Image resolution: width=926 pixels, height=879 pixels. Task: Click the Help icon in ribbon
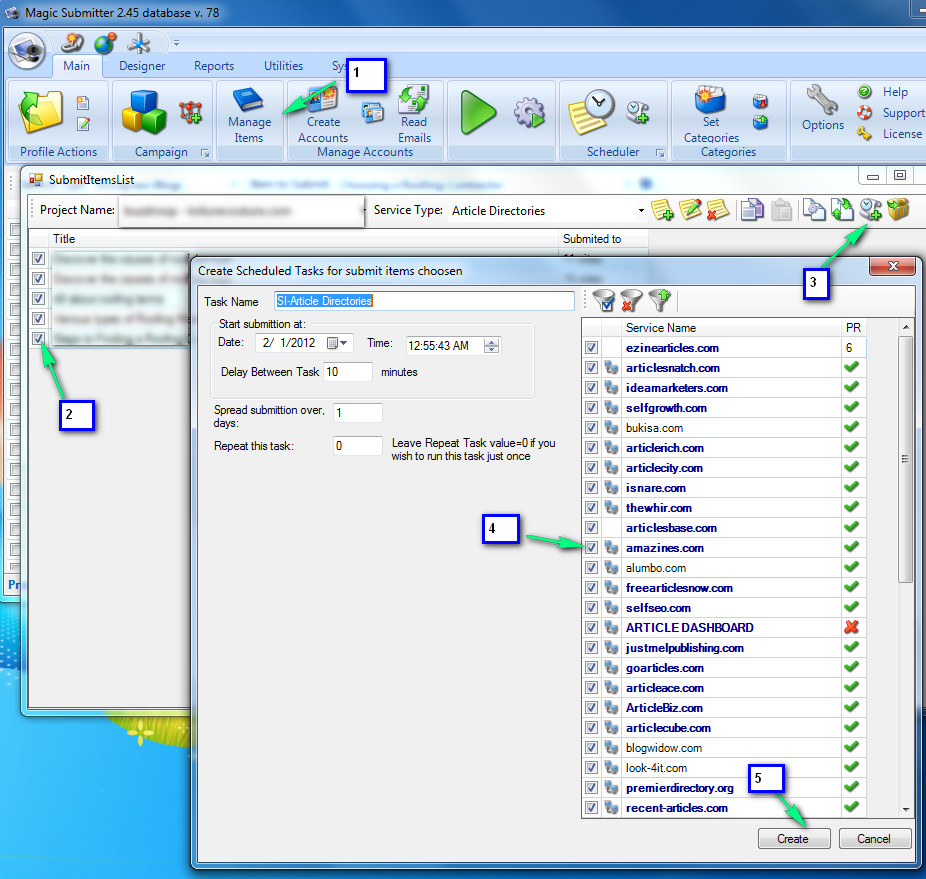pos(864,92)
